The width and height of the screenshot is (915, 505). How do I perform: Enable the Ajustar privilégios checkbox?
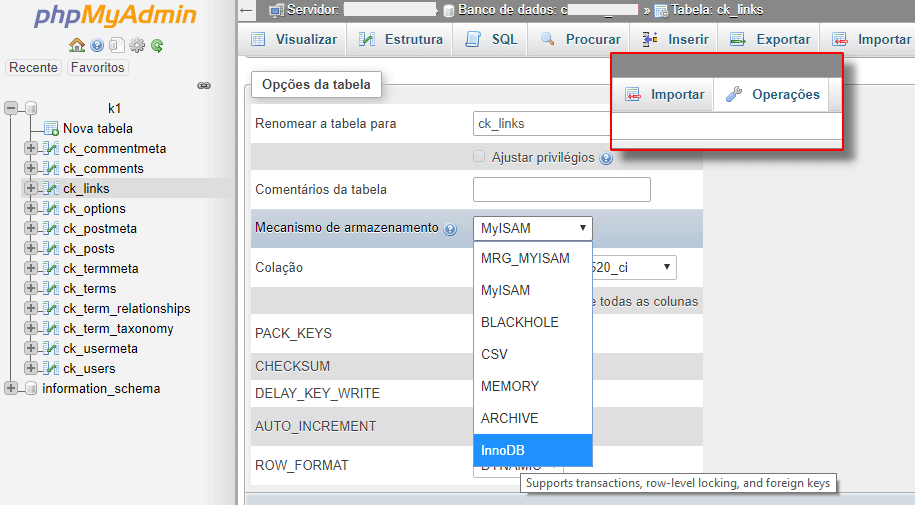479,156
